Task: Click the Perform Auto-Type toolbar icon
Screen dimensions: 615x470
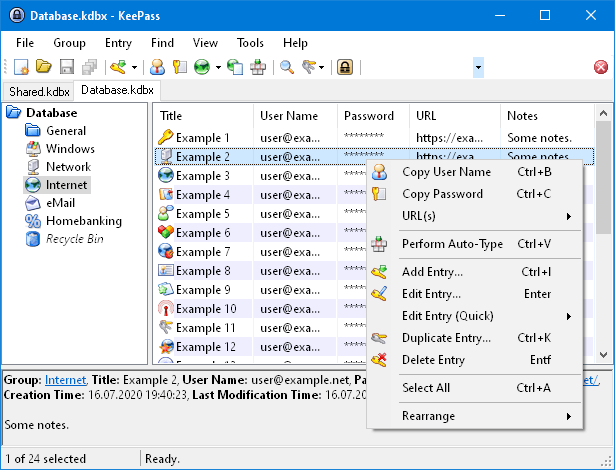Action: (x=258, y=67)
